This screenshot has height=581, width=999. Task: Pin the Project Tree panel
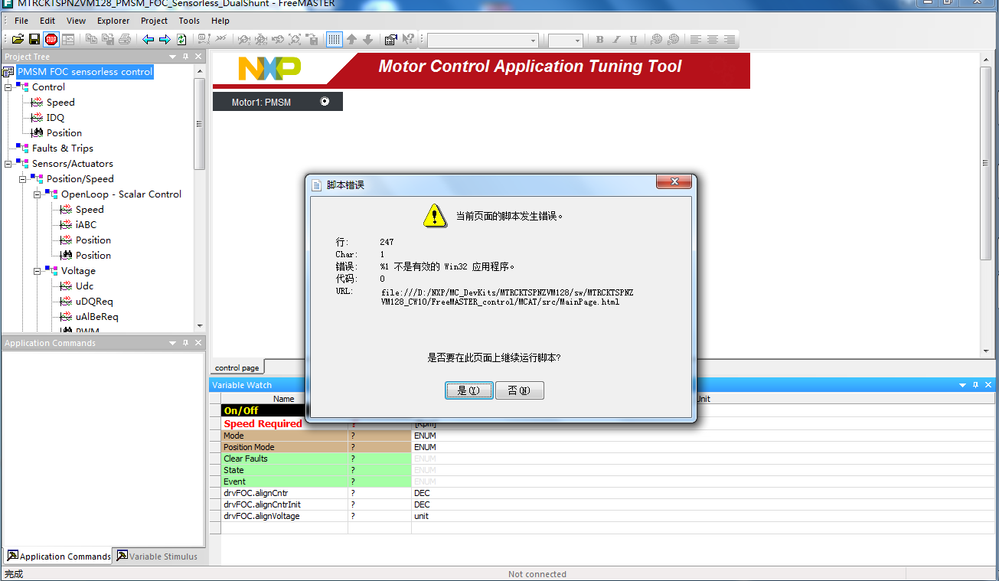tap(185, 57)
